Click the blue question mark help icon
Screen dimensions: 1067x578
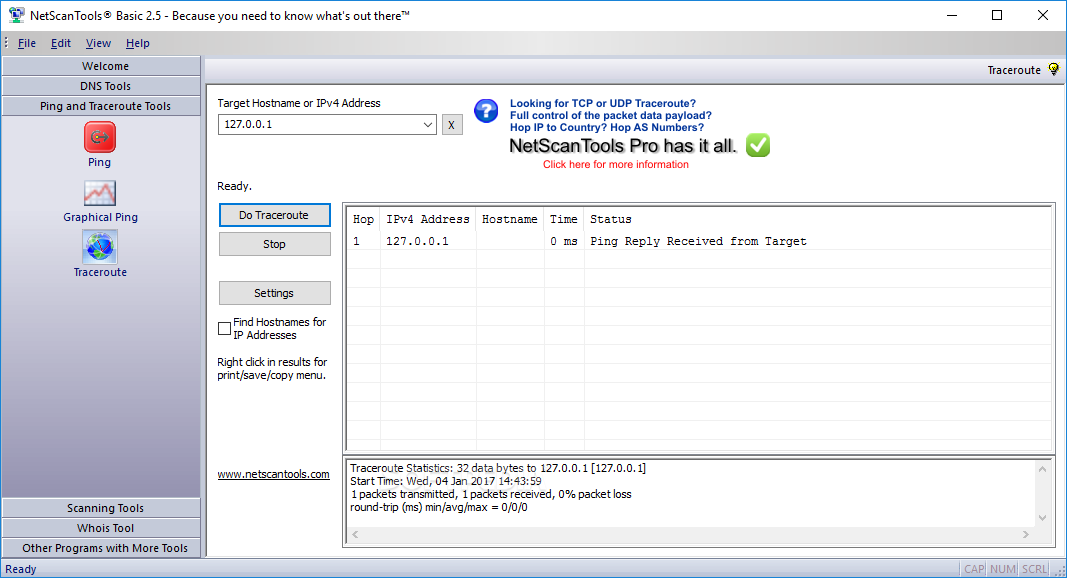tap(486, 110)
